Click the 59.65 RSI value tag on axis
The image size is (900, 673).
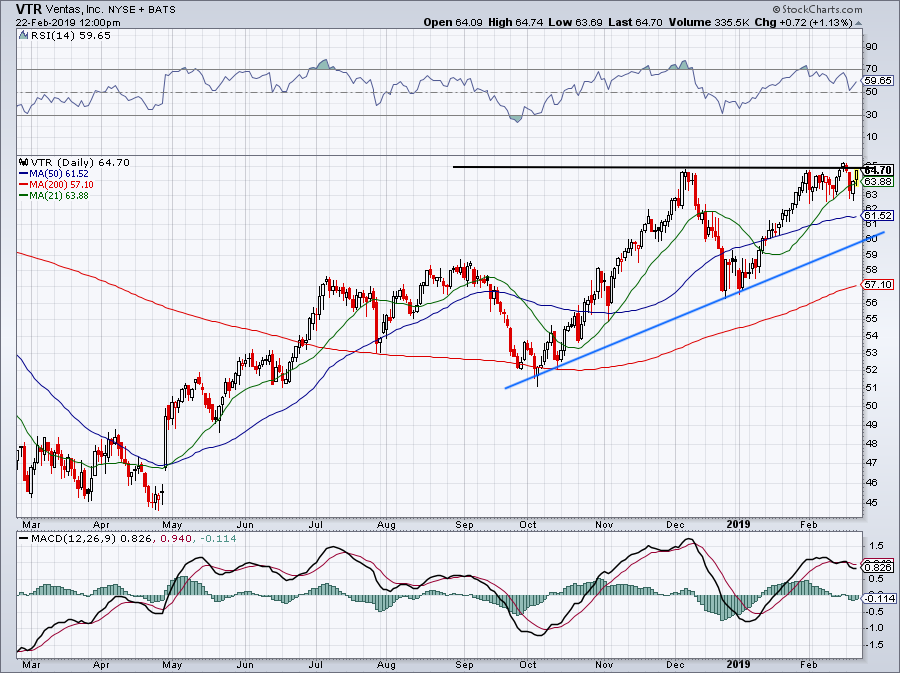(x=878, y=81)
